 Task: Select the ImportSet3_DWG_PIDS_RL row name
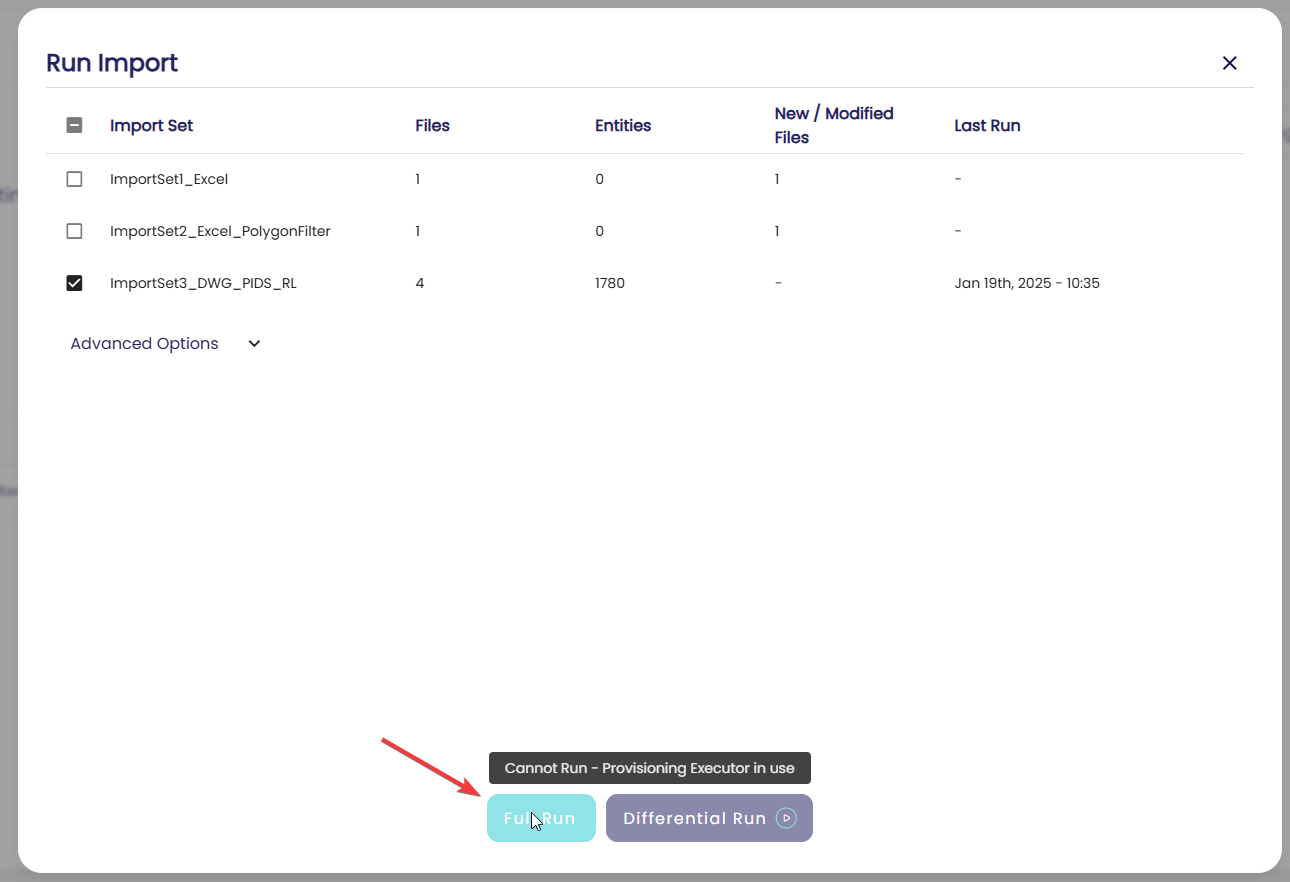click(203, 283)
